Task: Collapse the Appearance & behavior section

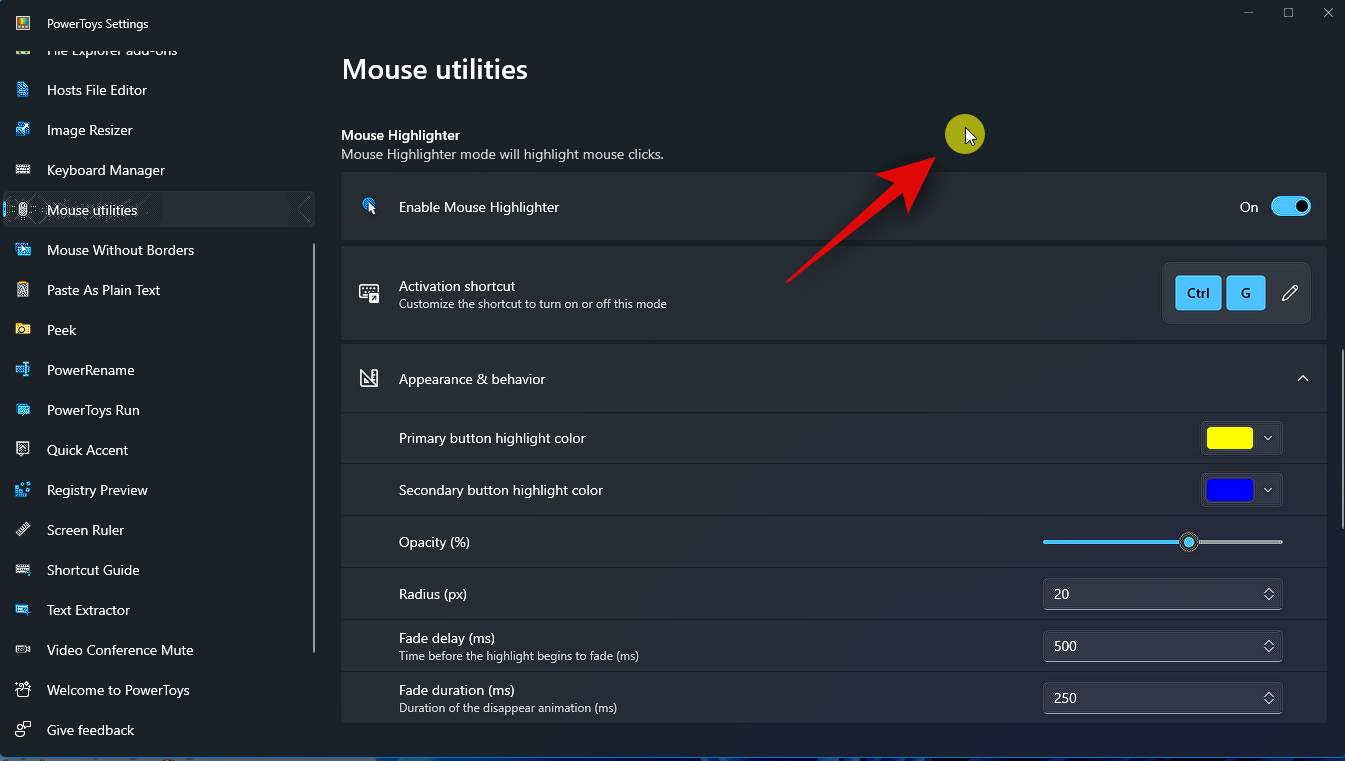Action: click(x=1302, y=379)
